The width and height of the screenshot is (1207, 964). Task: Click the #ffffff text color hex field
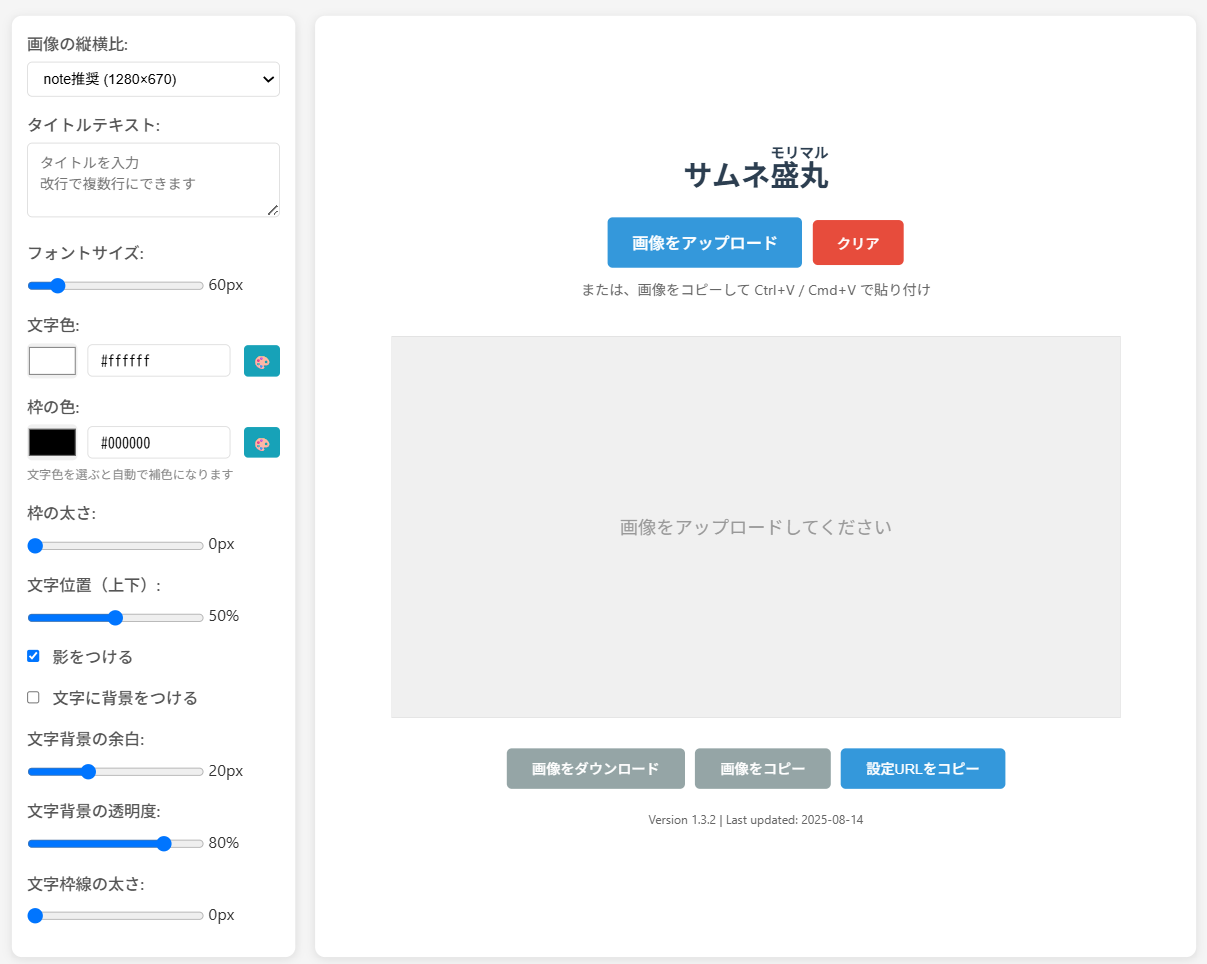tap(158, 361)
